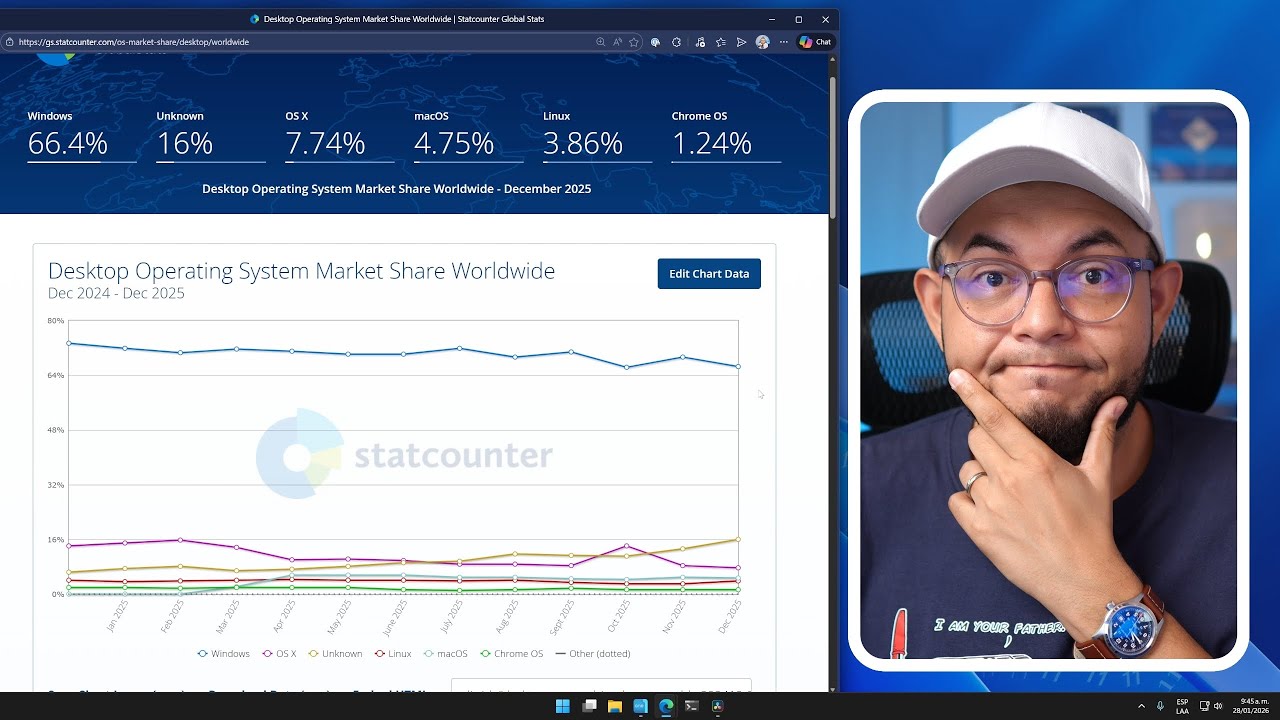Open the Terminal app on the taskbar

(692, 706)
